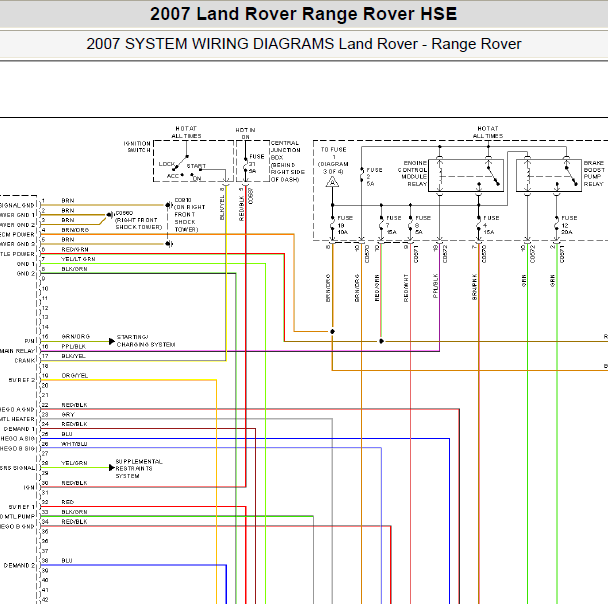Click the Engine Control Module Relay box

pyautogui.click(x=466, y=175)
